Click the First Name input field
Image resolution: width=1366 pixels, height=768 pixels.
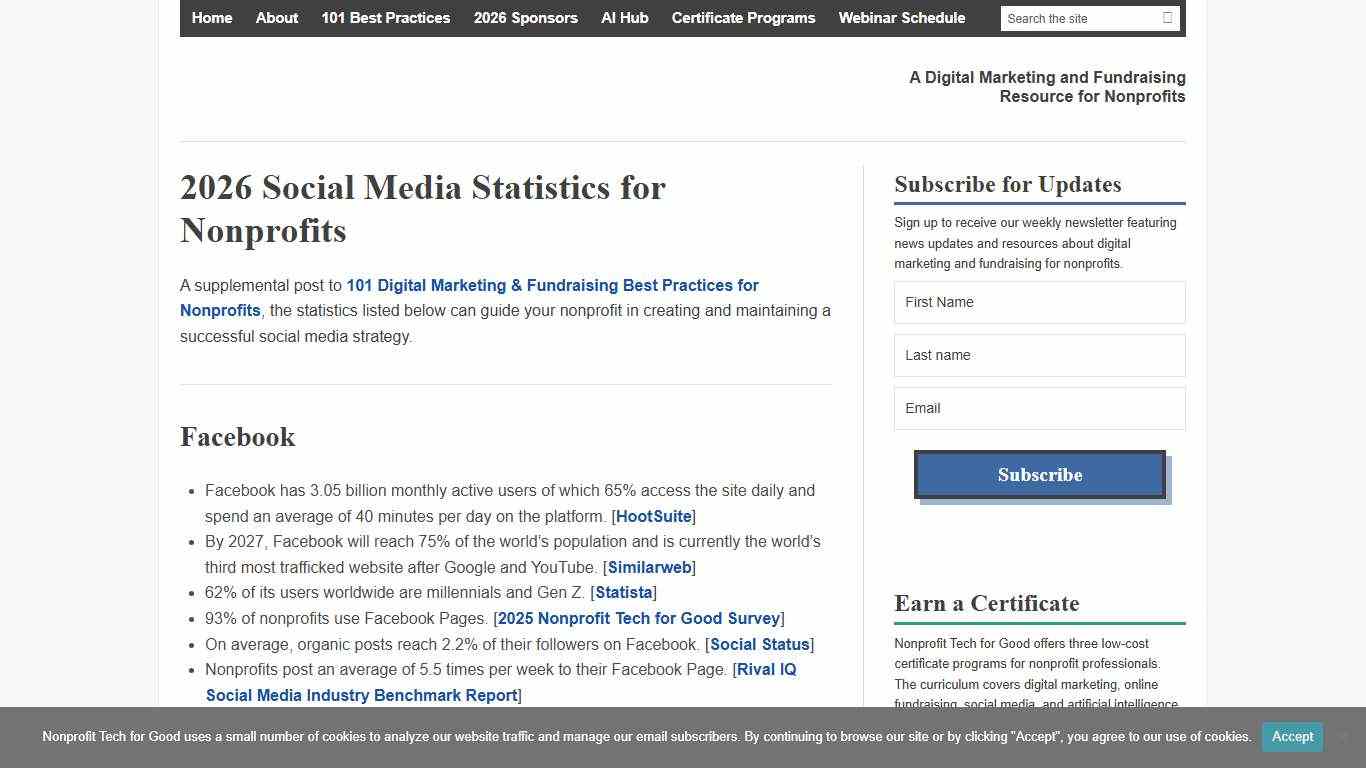(1039, 302)
